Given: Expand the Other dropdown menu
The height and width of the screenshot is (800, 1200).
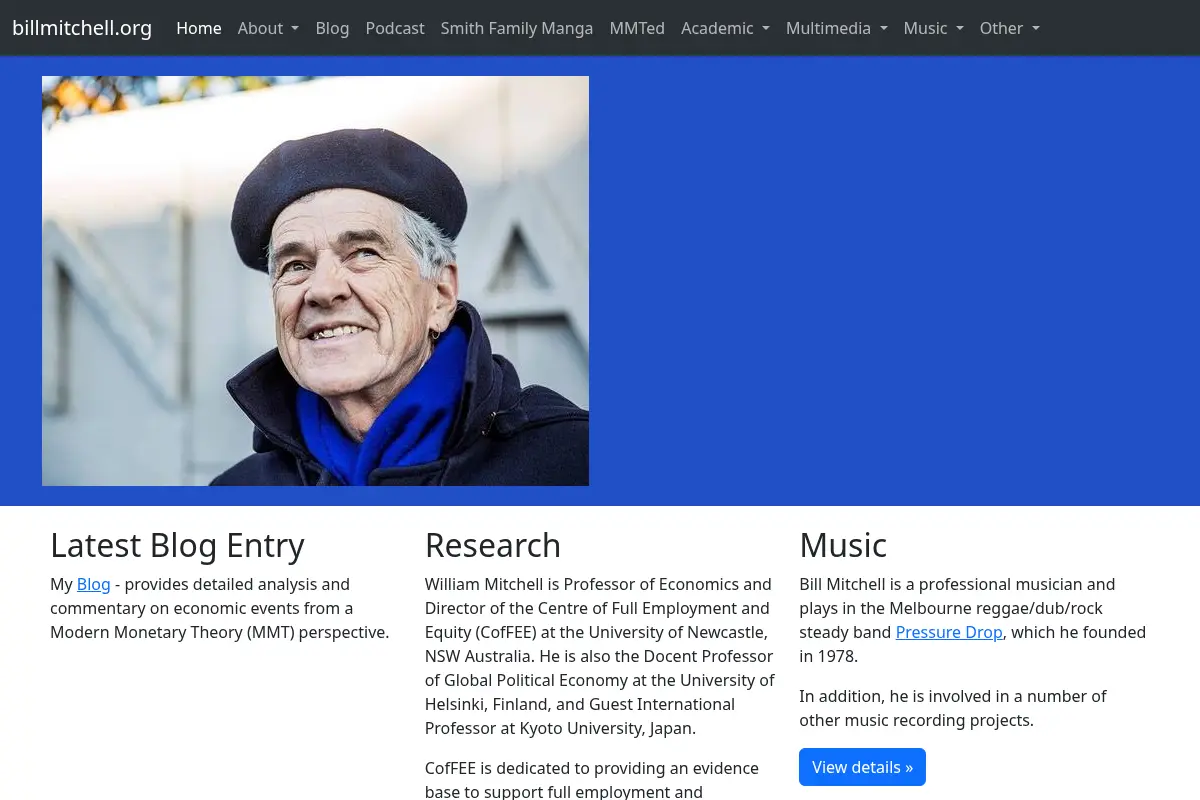Looking at the screenshot, I should [x=1009, y=28].
